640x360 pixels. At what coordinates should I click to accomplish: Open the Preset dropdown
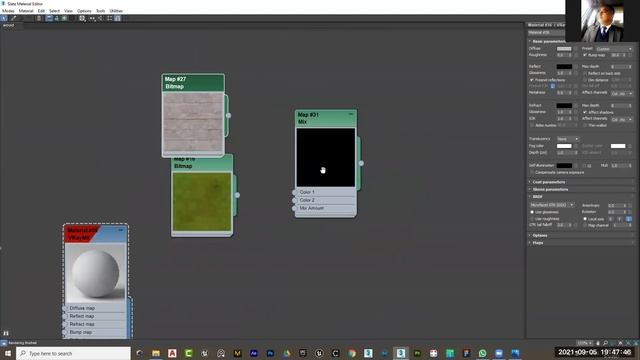coord(614,49)
